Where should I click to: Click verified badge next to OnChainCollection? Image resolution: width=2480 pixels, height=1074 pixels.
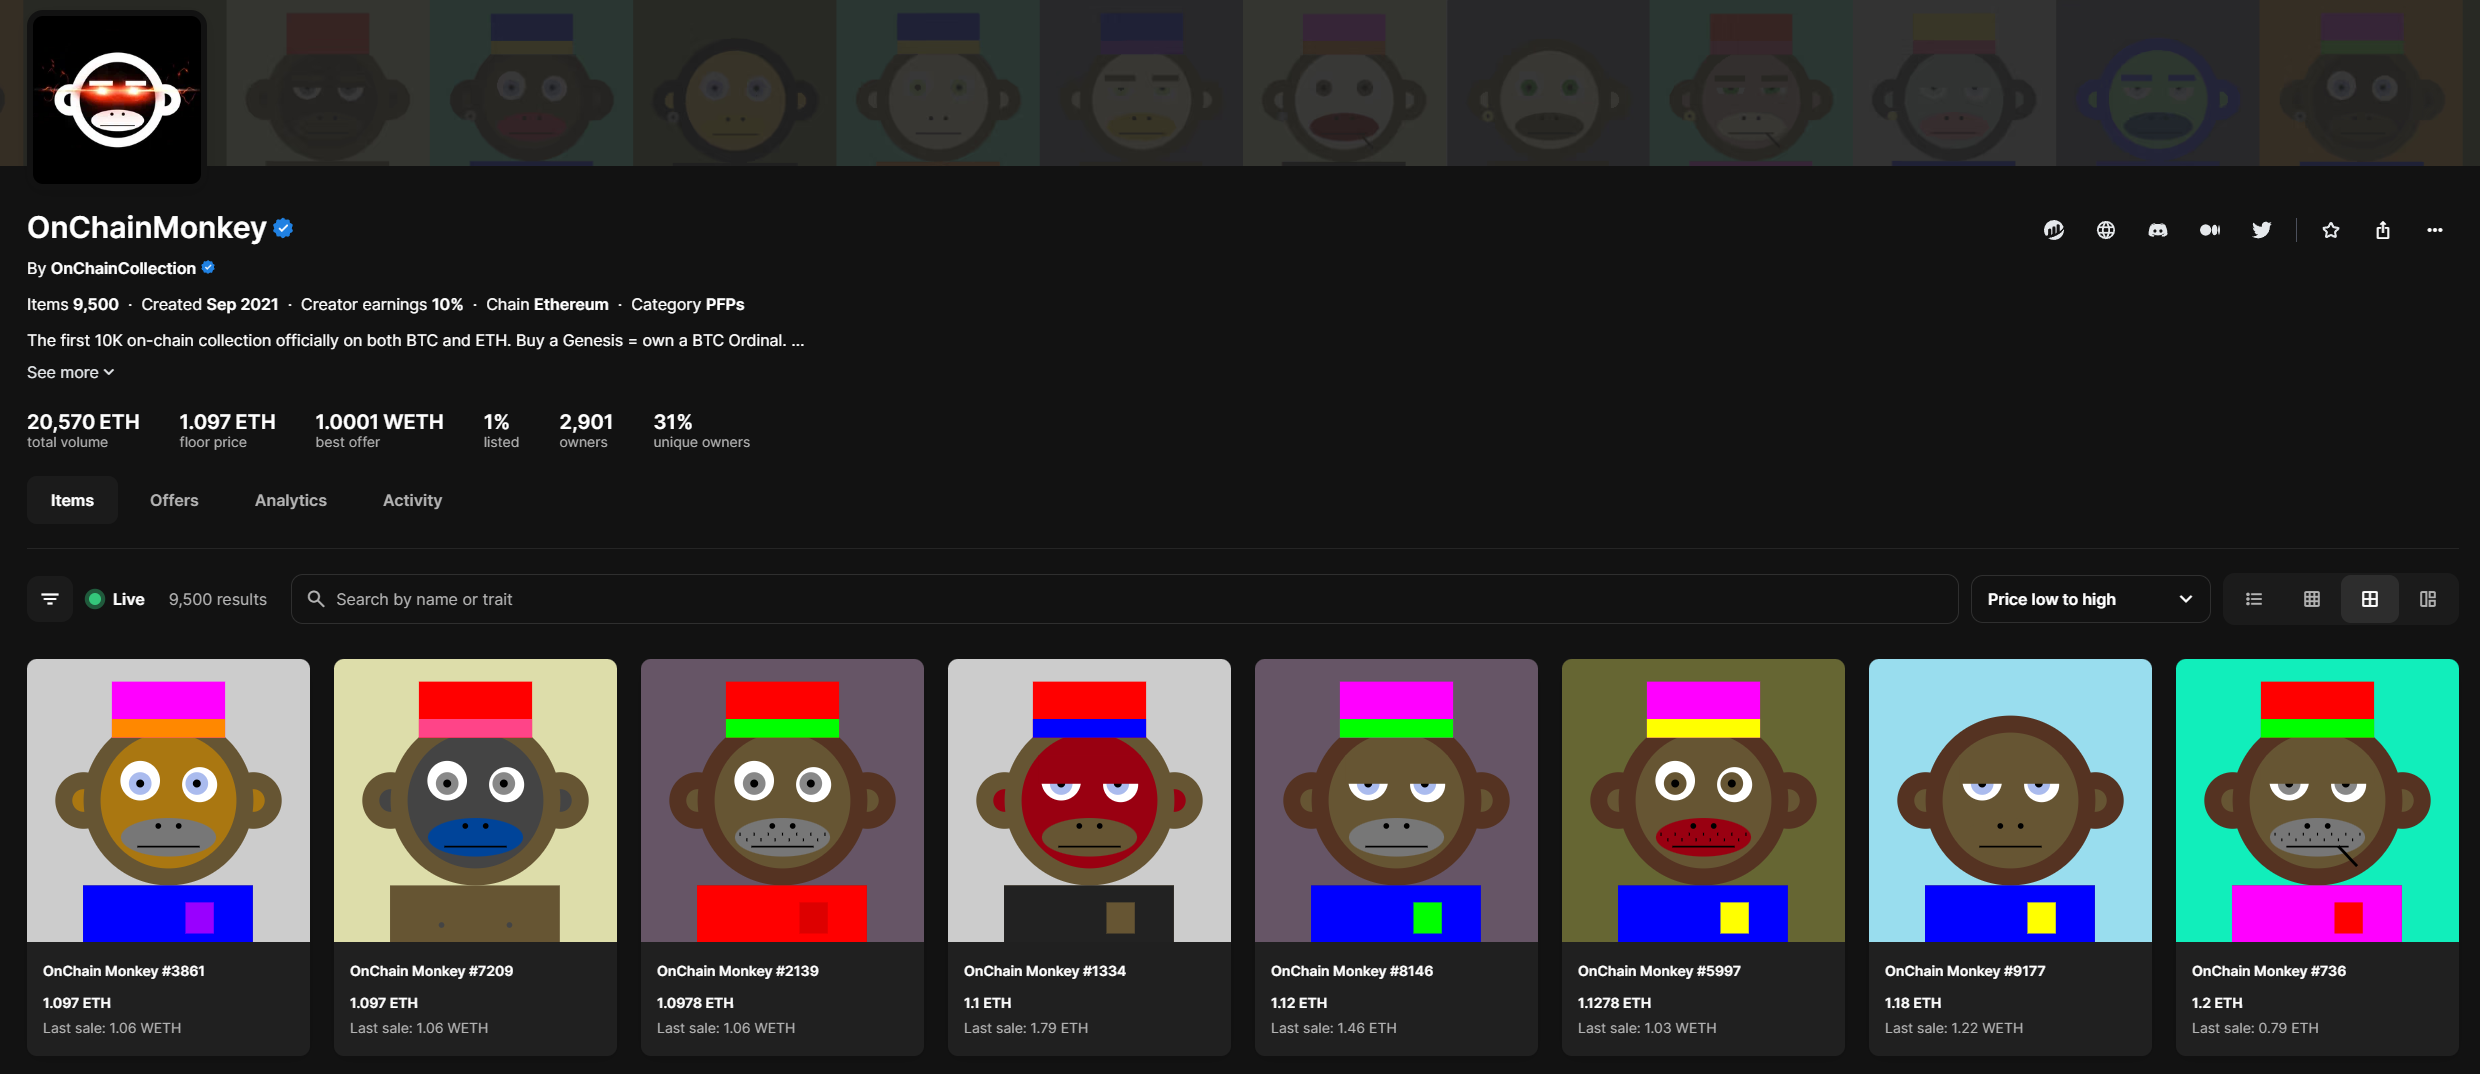click(x=208, y=267)
